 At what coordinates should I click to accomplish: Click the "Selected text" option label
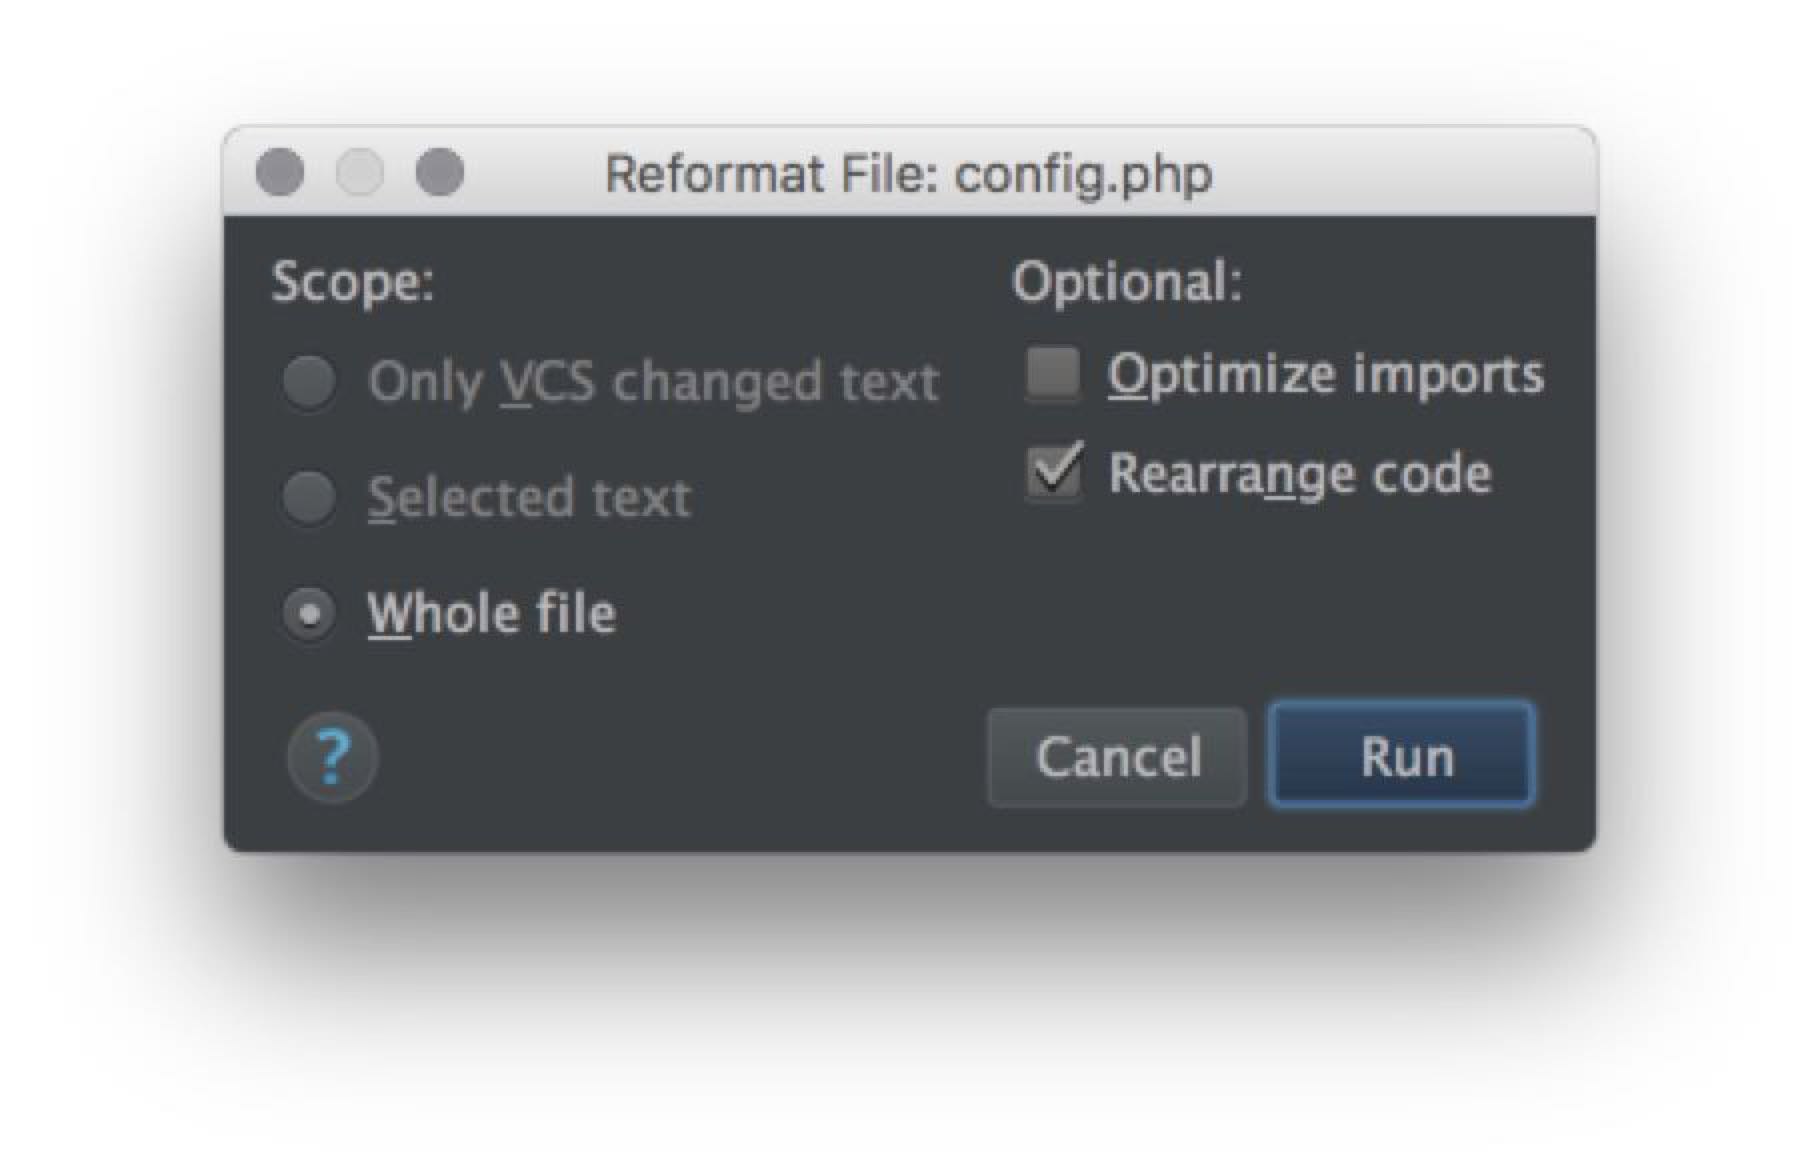pos(529,498)
